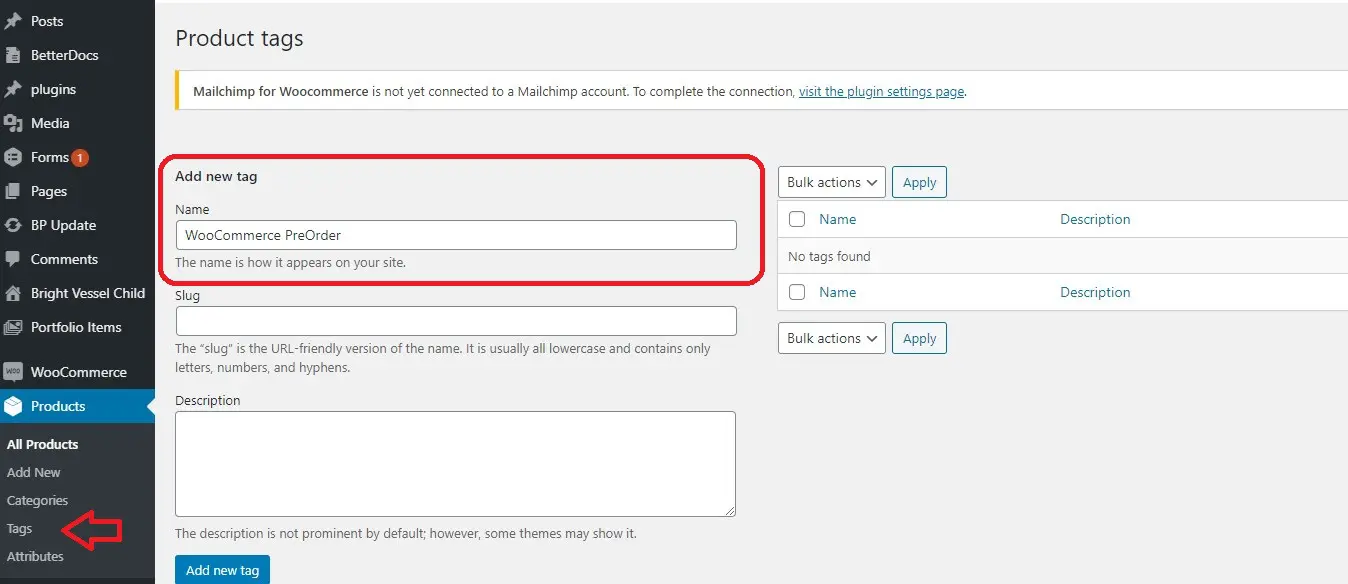The height and width of the screenshot is (584, 1348).
Task: Follow the visit the plugin settings page link
Action: (881, 91)
